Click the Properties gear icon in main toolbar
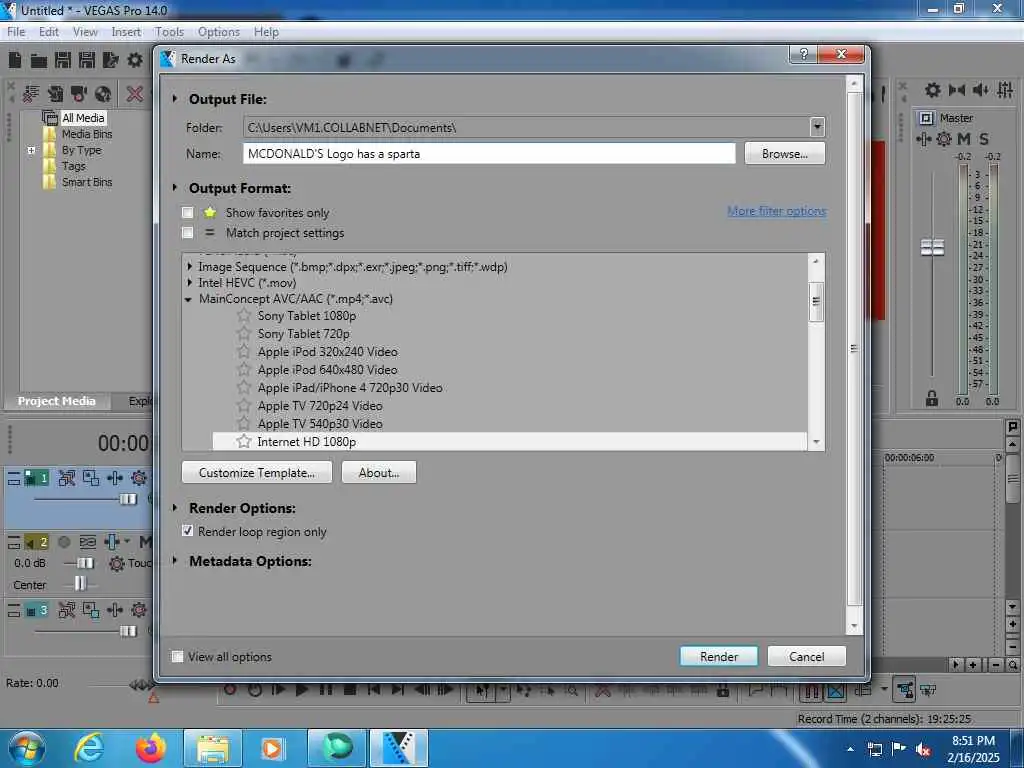 point(135,60)
